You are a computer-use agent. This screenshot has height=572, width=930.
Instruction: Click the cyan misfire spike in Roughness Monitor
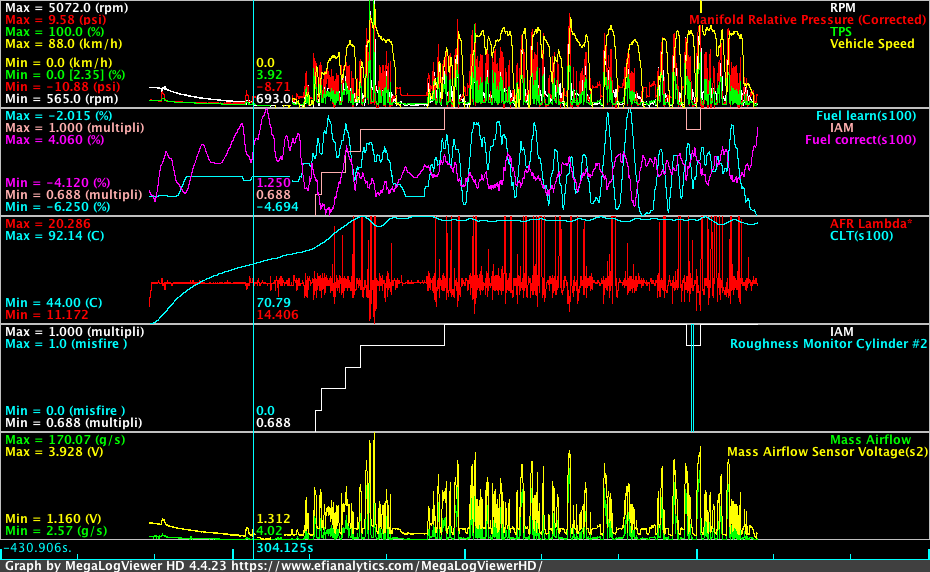point(692,377)
